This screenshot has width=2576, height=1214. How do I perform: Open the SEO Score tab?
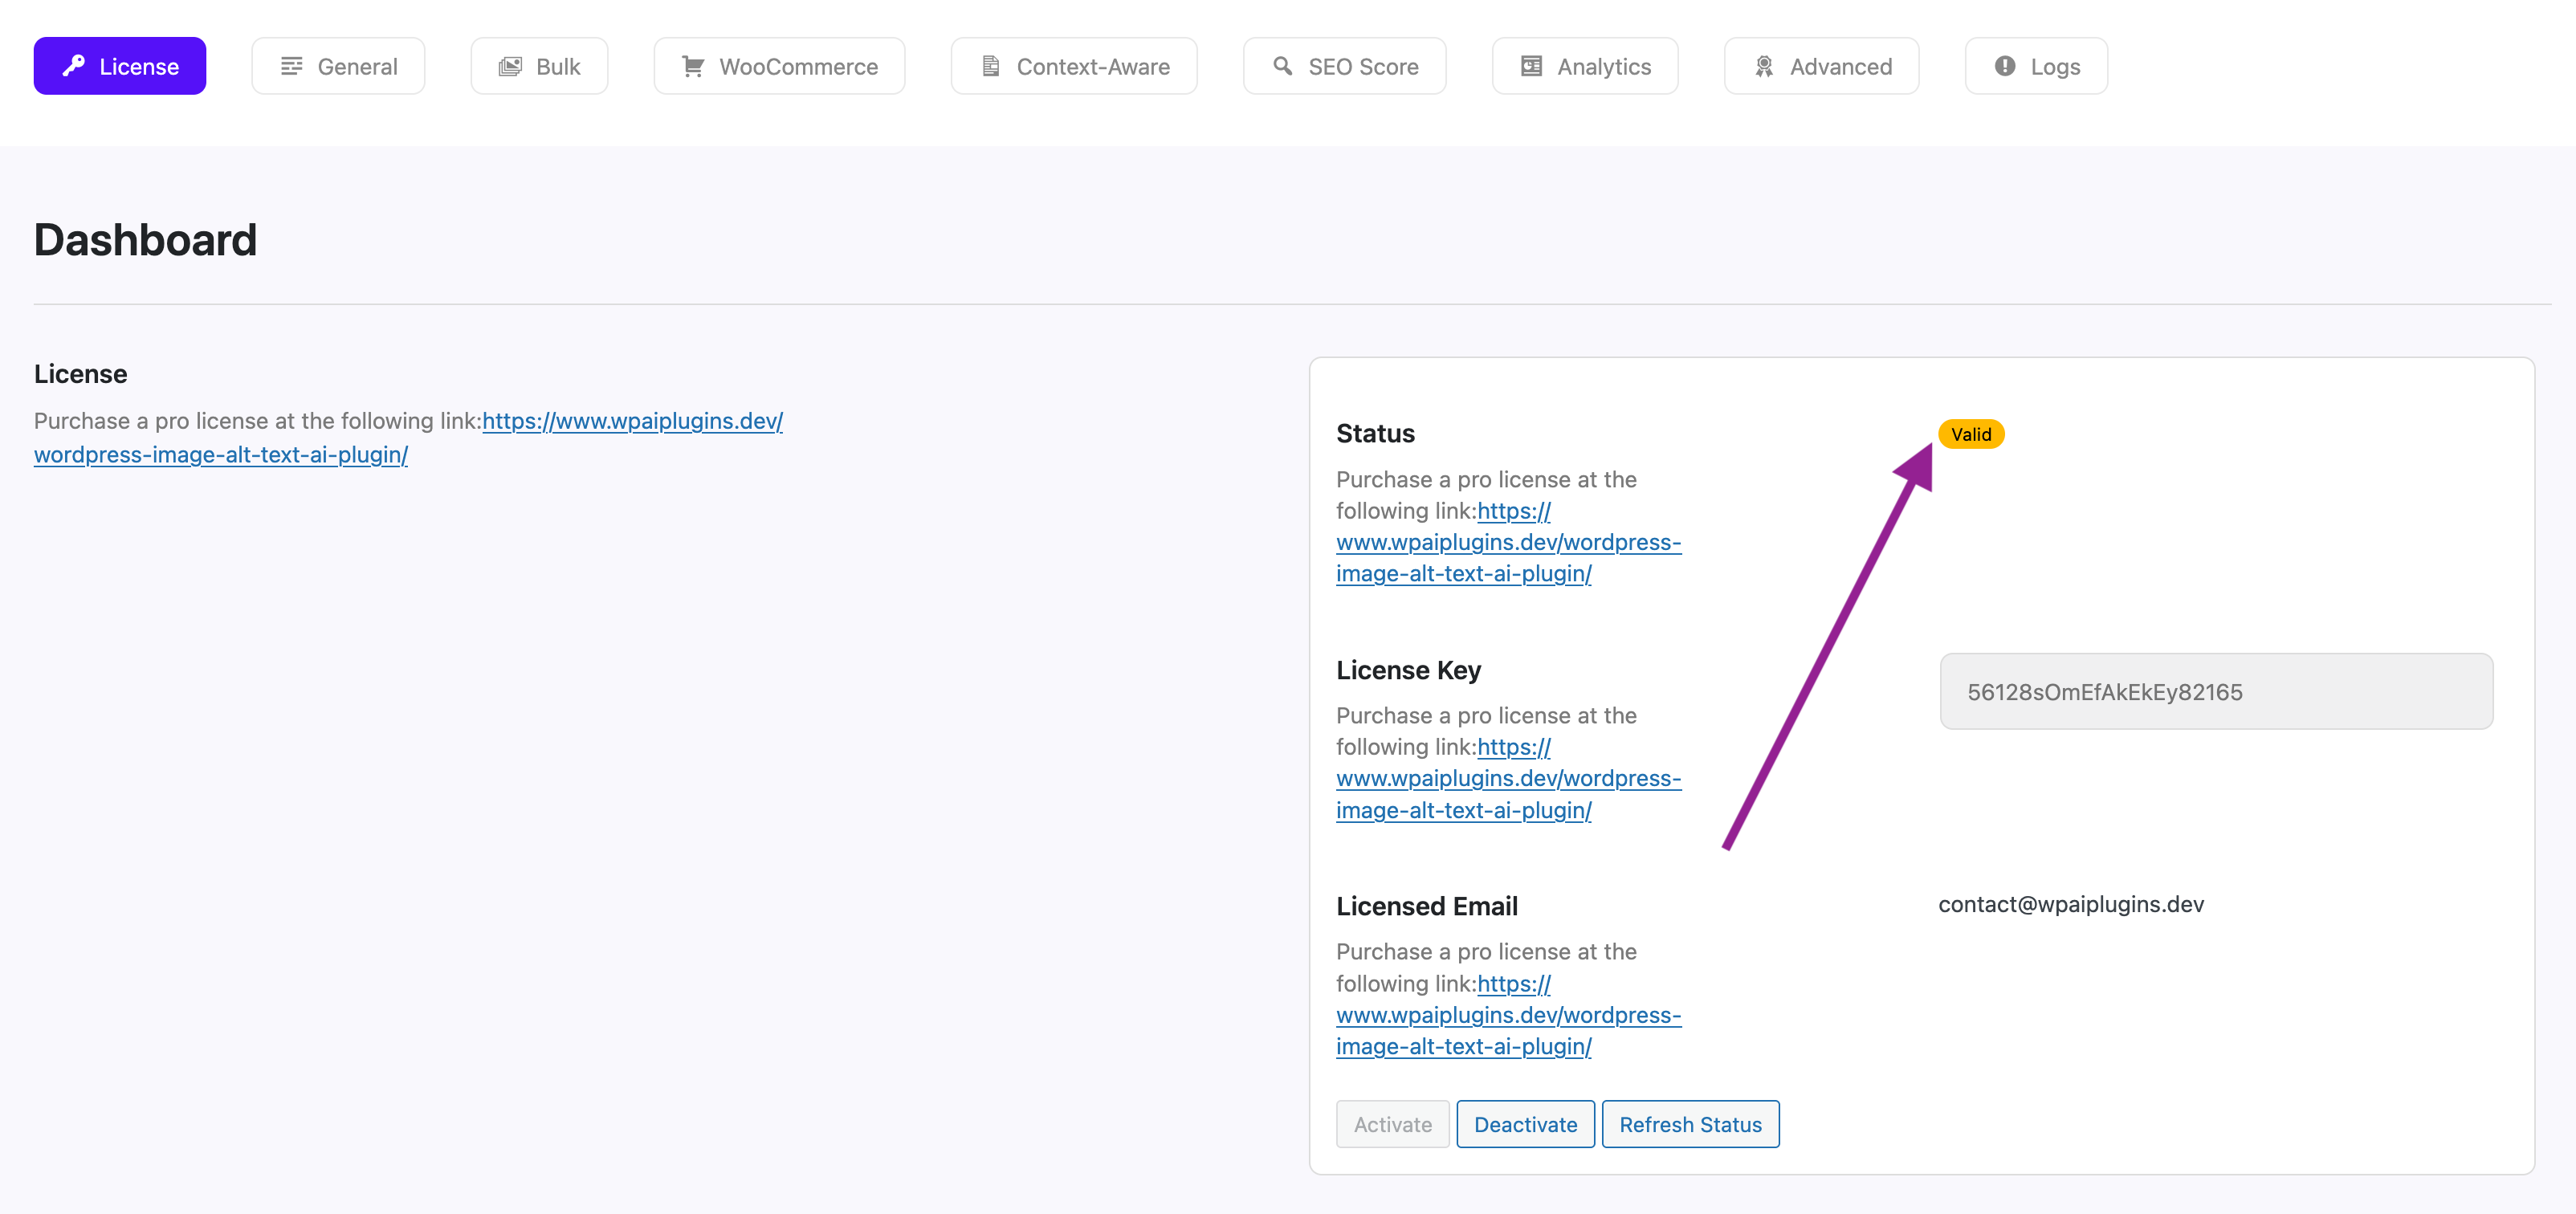1344,66
